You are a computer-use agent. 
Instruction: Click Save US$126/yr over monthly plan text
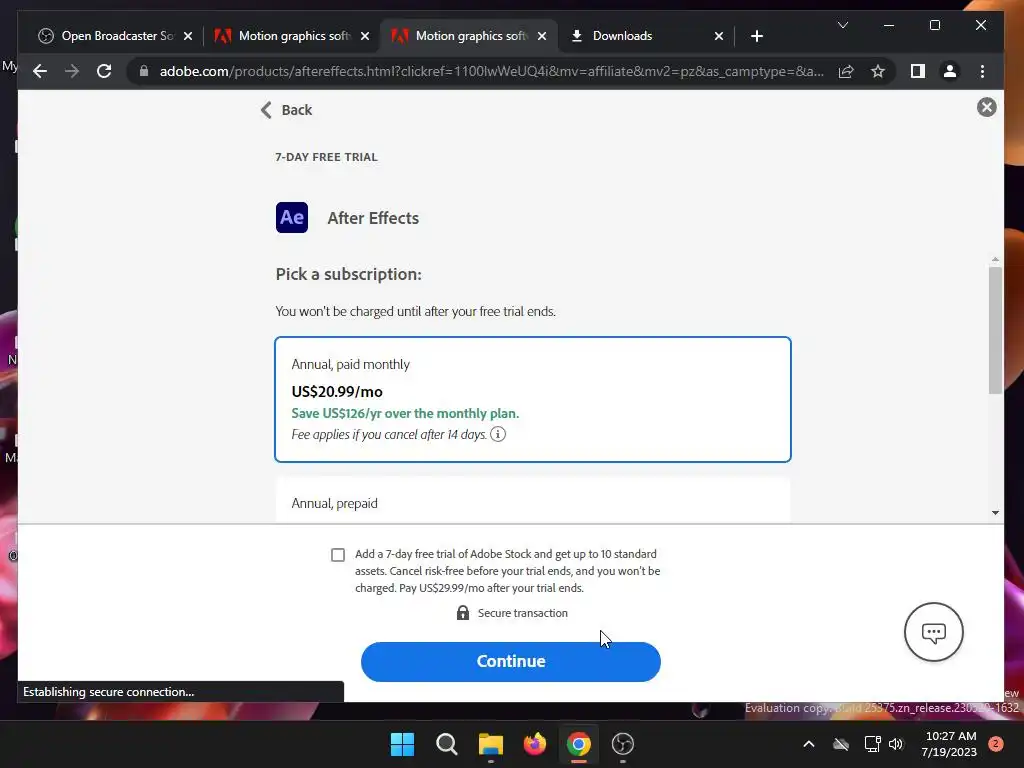pyautogui.click(x=405, y=413)
